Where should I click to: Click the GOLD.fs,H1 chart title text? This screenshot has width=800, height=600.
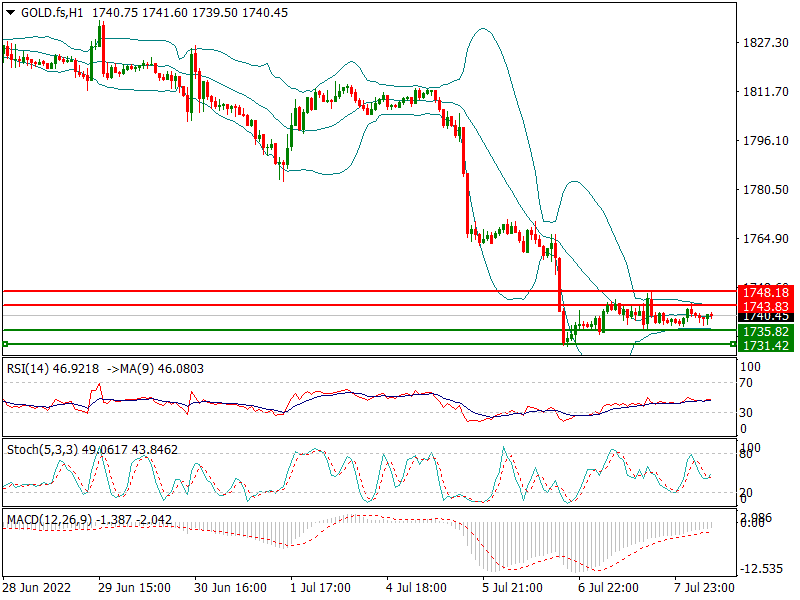(x=52, y=13)
